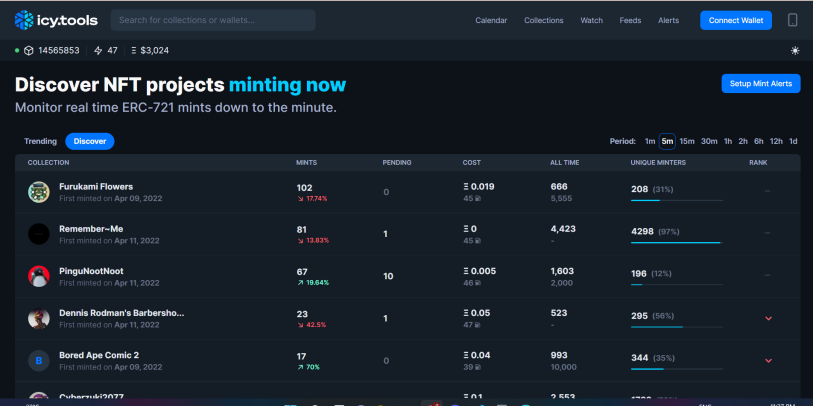Open the mobile device icon in header
The image size is (813, 406).
click(x=792, y=20)
